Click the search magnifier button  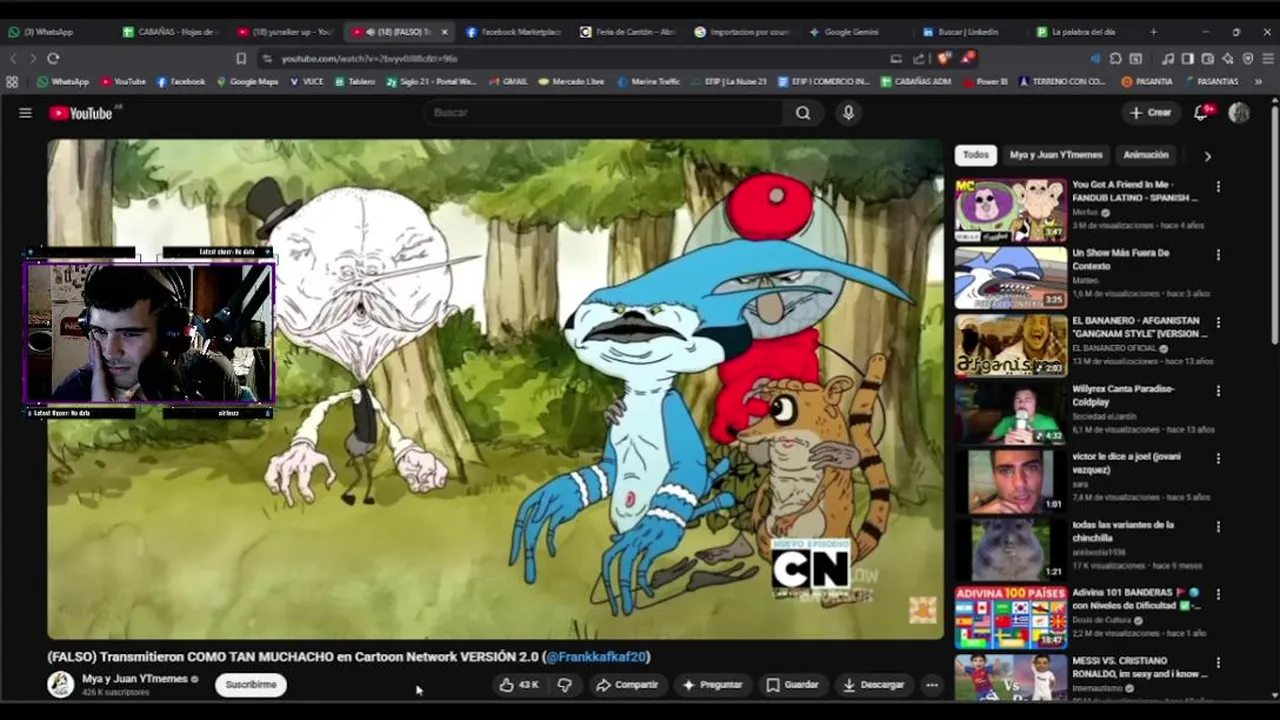coord(803,113)
